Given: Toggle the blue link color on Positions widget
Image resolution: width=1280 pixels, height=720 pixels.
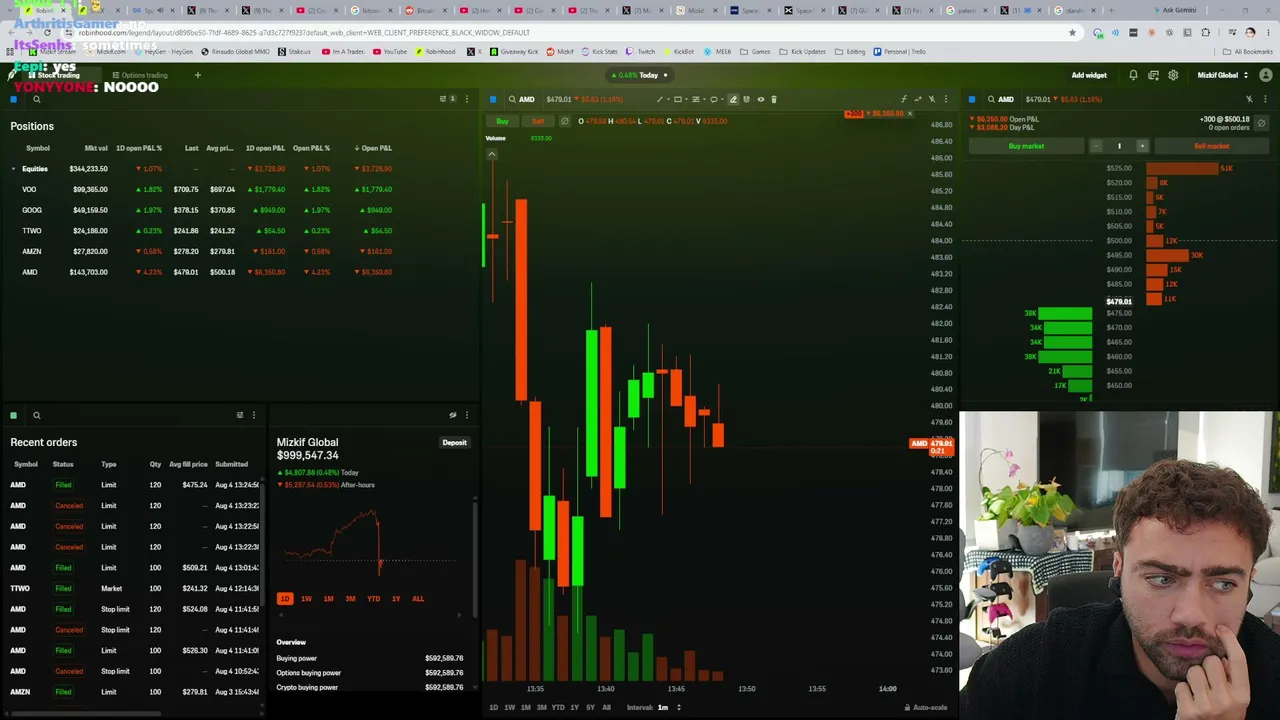Looking at the screenshot, I should click(13, 99).
